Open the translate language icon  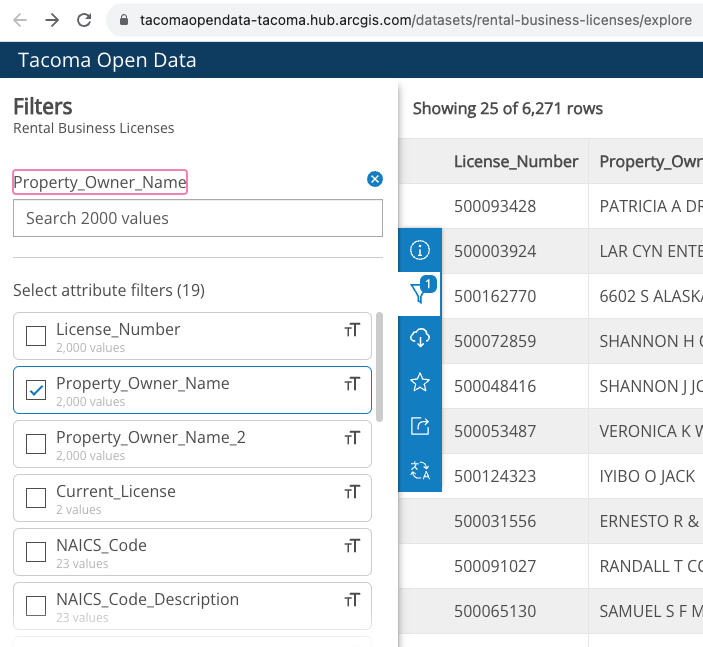pos(420,470)
